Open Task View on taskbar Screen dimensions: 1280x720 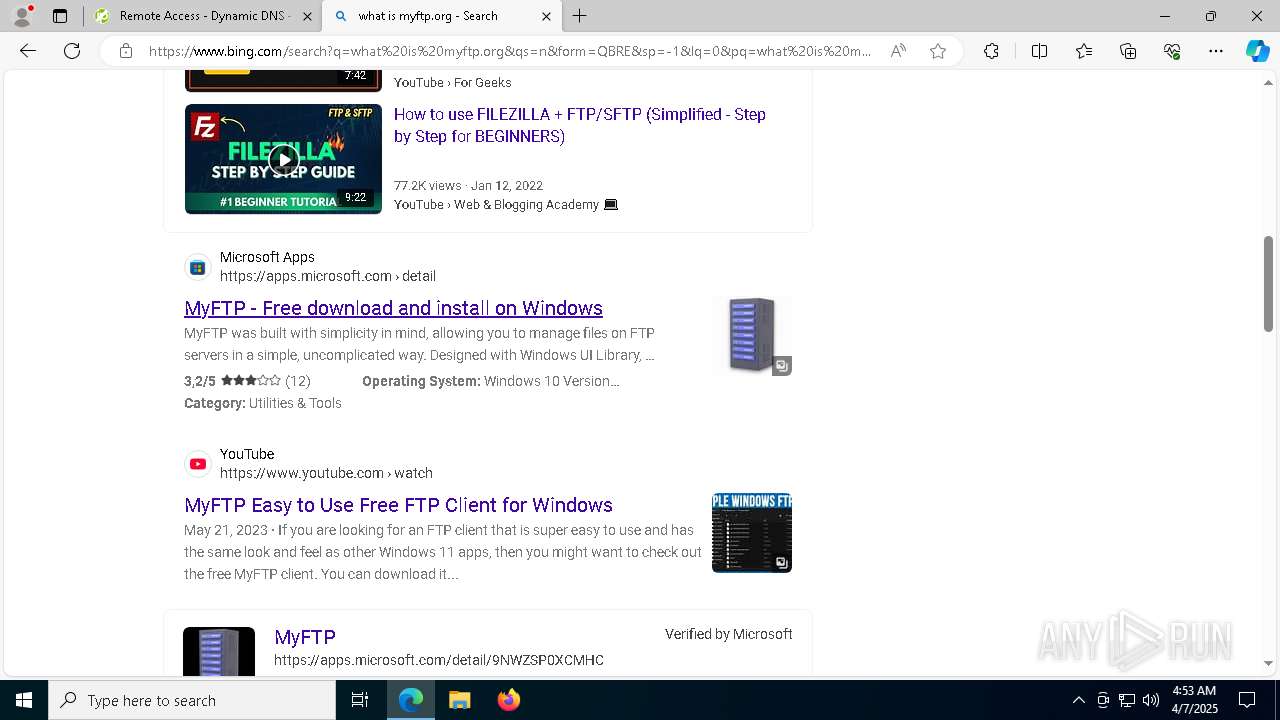pyautogui.click(x=360, y=700)
